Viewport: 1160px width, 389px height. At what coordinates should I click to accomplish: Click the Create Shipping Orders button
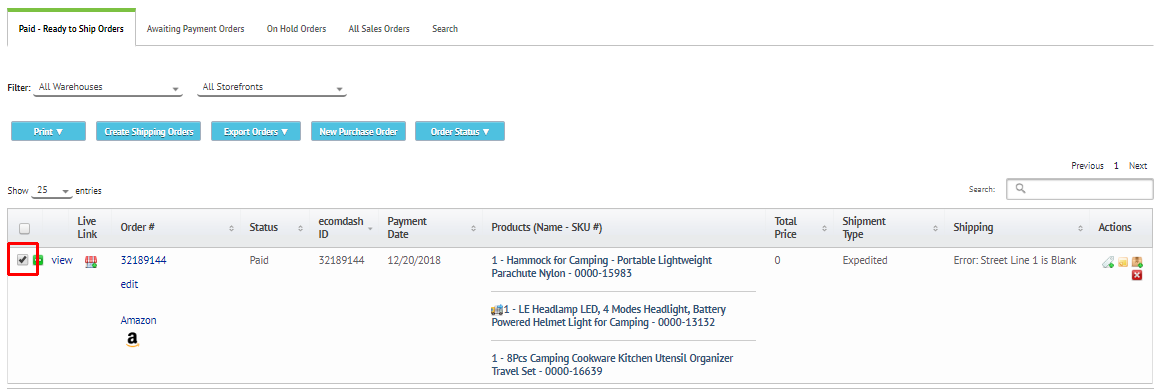[x=149, y=132]
